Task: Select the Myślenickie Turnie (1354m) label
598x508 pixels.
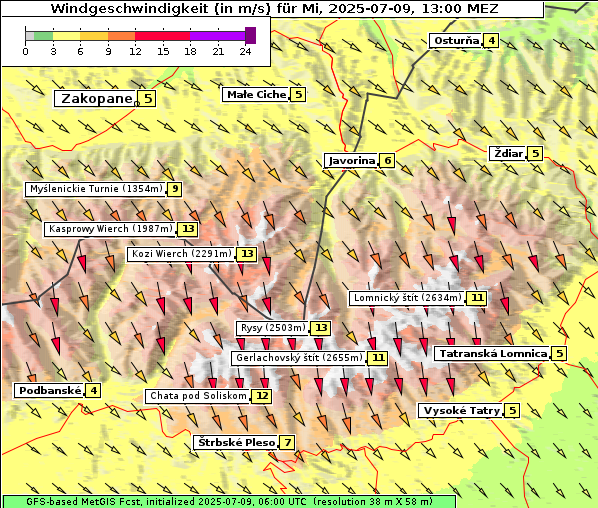Action: (96, 189)
